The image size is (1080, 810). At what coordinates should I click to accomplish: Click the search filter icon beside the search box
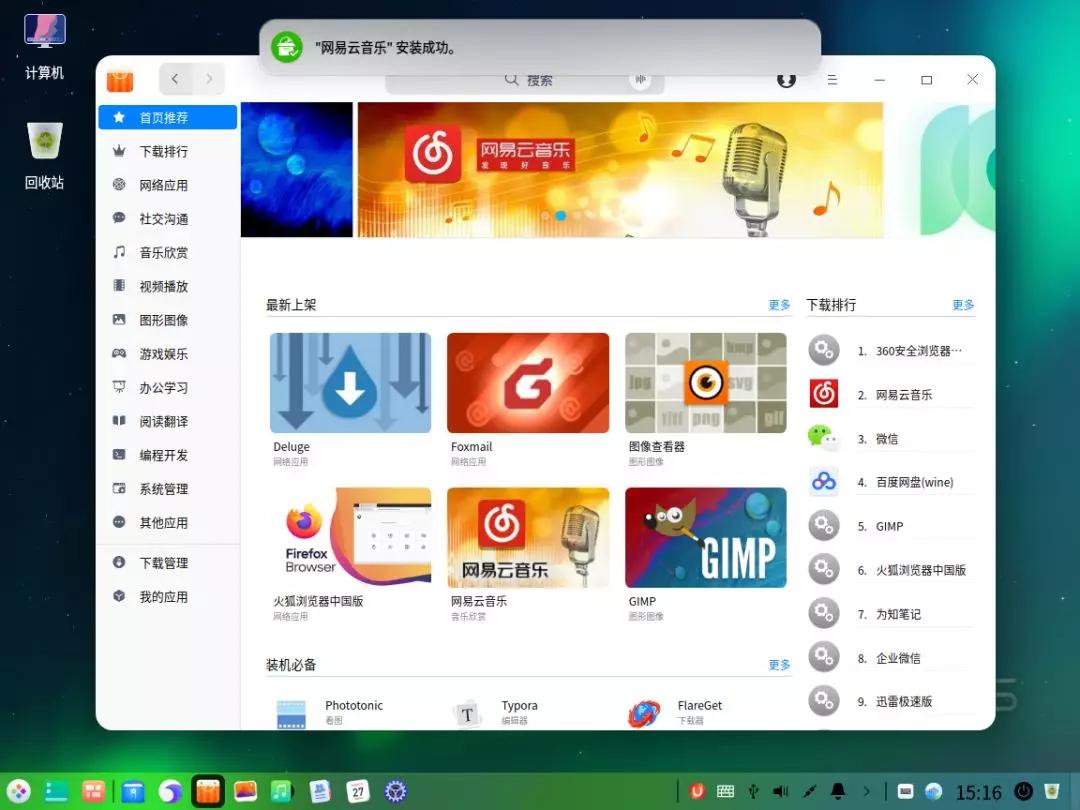point(641,80)
